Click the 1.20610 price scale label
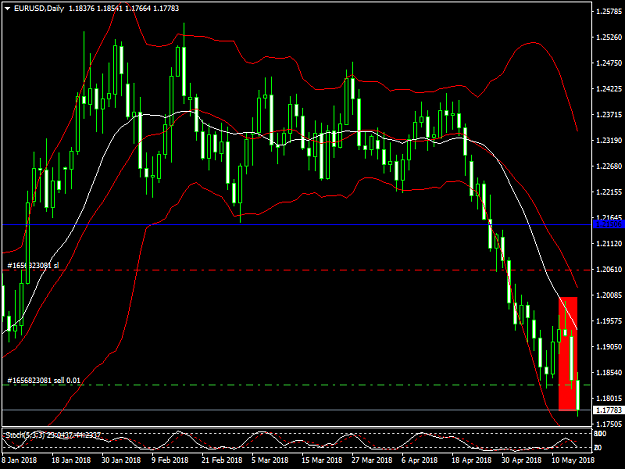625x469 pixels. pos(609,269)
